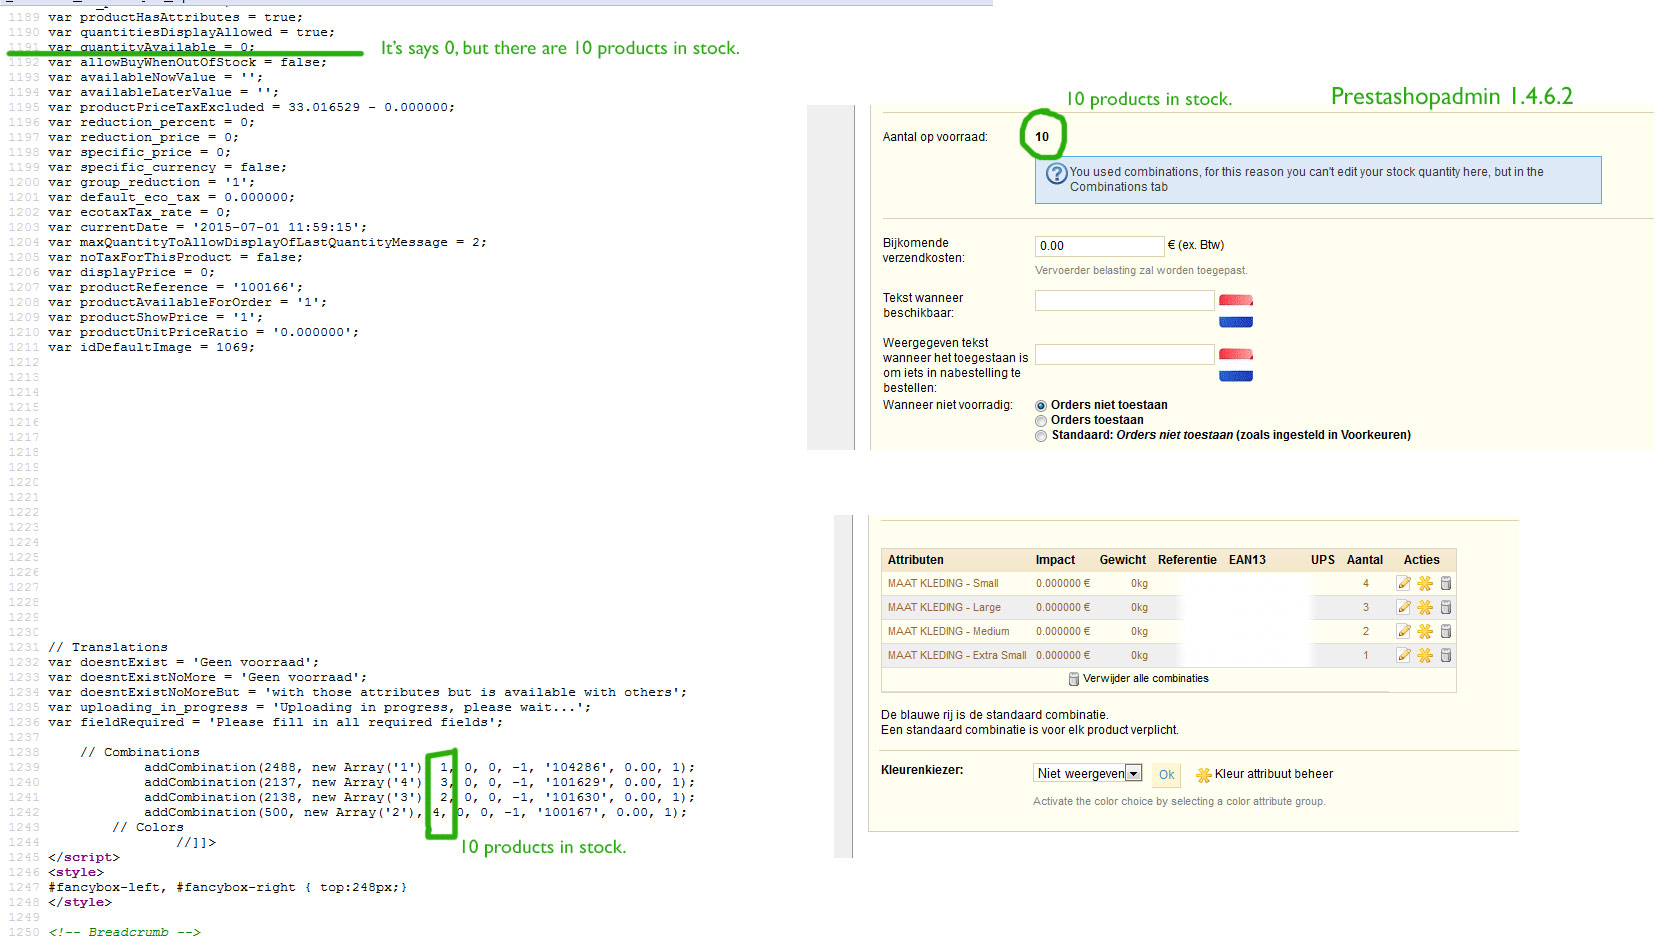1661x936 pixels.
Task: Click the Aantal value 1 in Extra Small row
Action: pos(1365,655)
